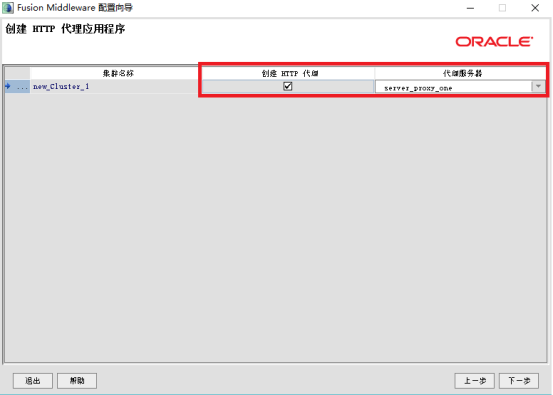Image resolution: width=553 pixels, height=395 pixels.
Task: Click the blue row arrow indicator icon
Action: pos(8,86)
